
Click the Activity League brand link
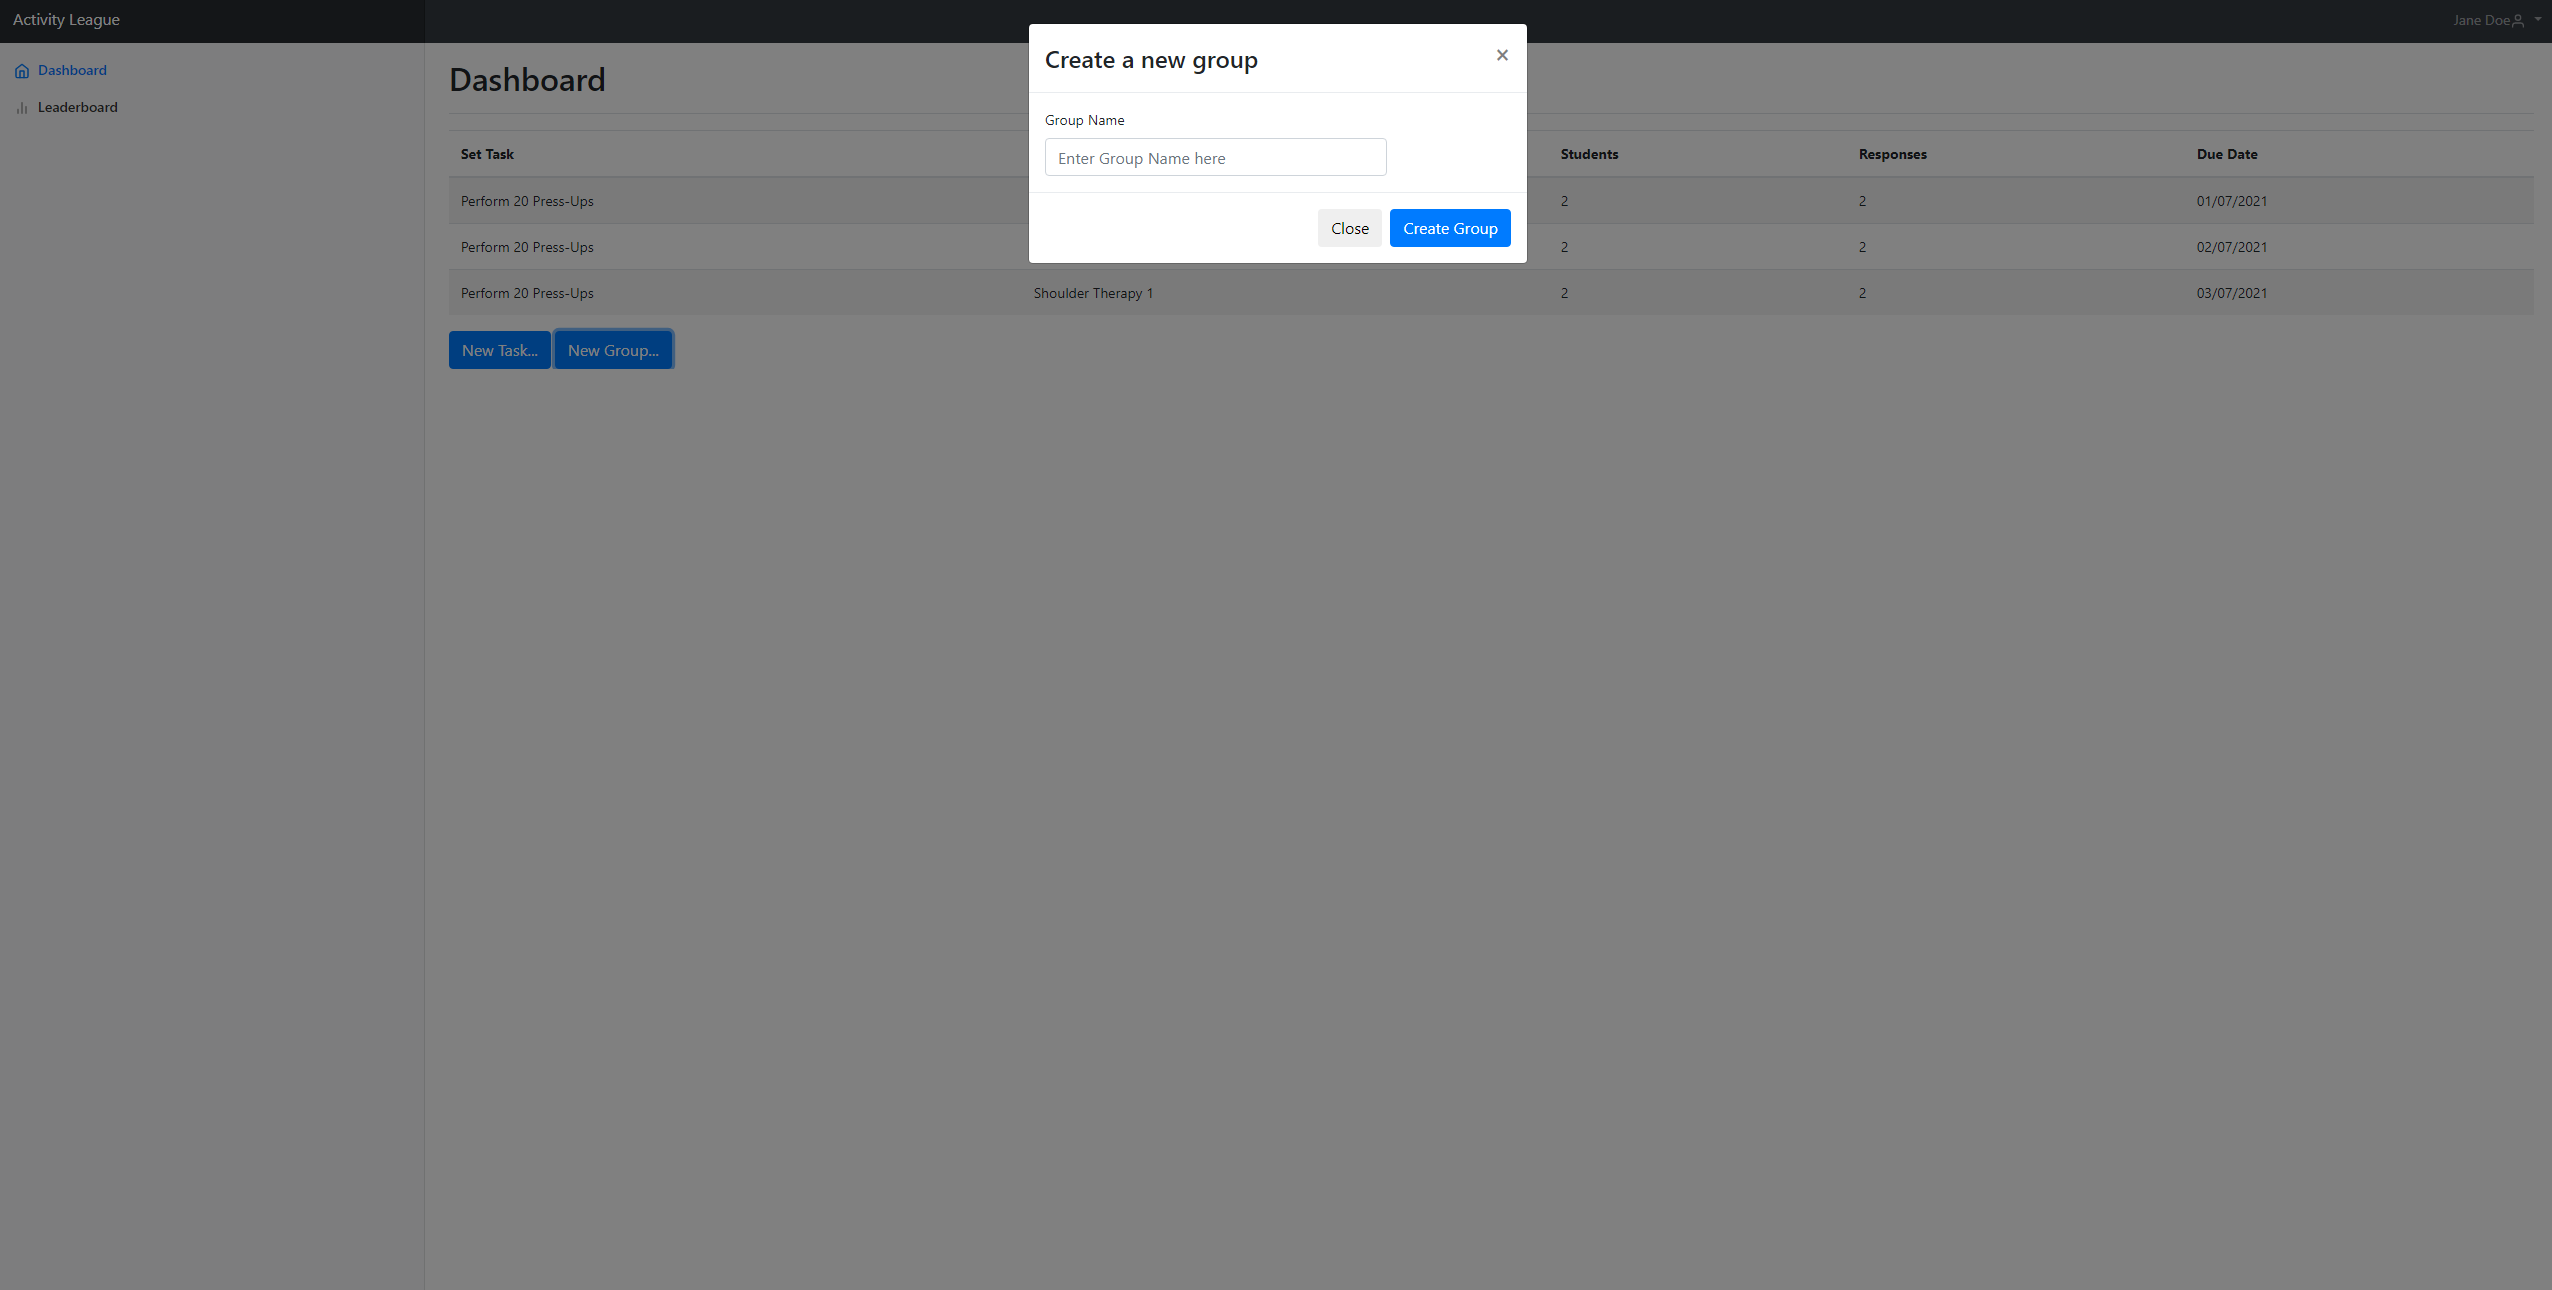[x=66, y=19]
